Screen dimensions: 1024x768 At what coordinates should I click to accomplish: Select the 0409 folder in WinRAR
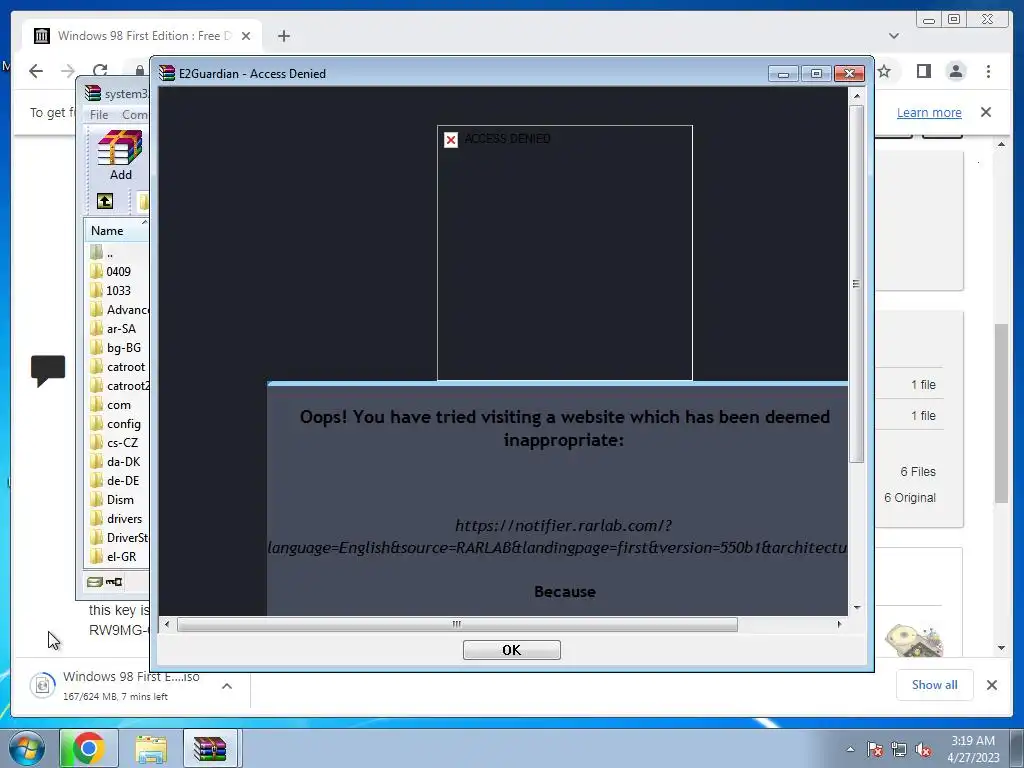118,272
